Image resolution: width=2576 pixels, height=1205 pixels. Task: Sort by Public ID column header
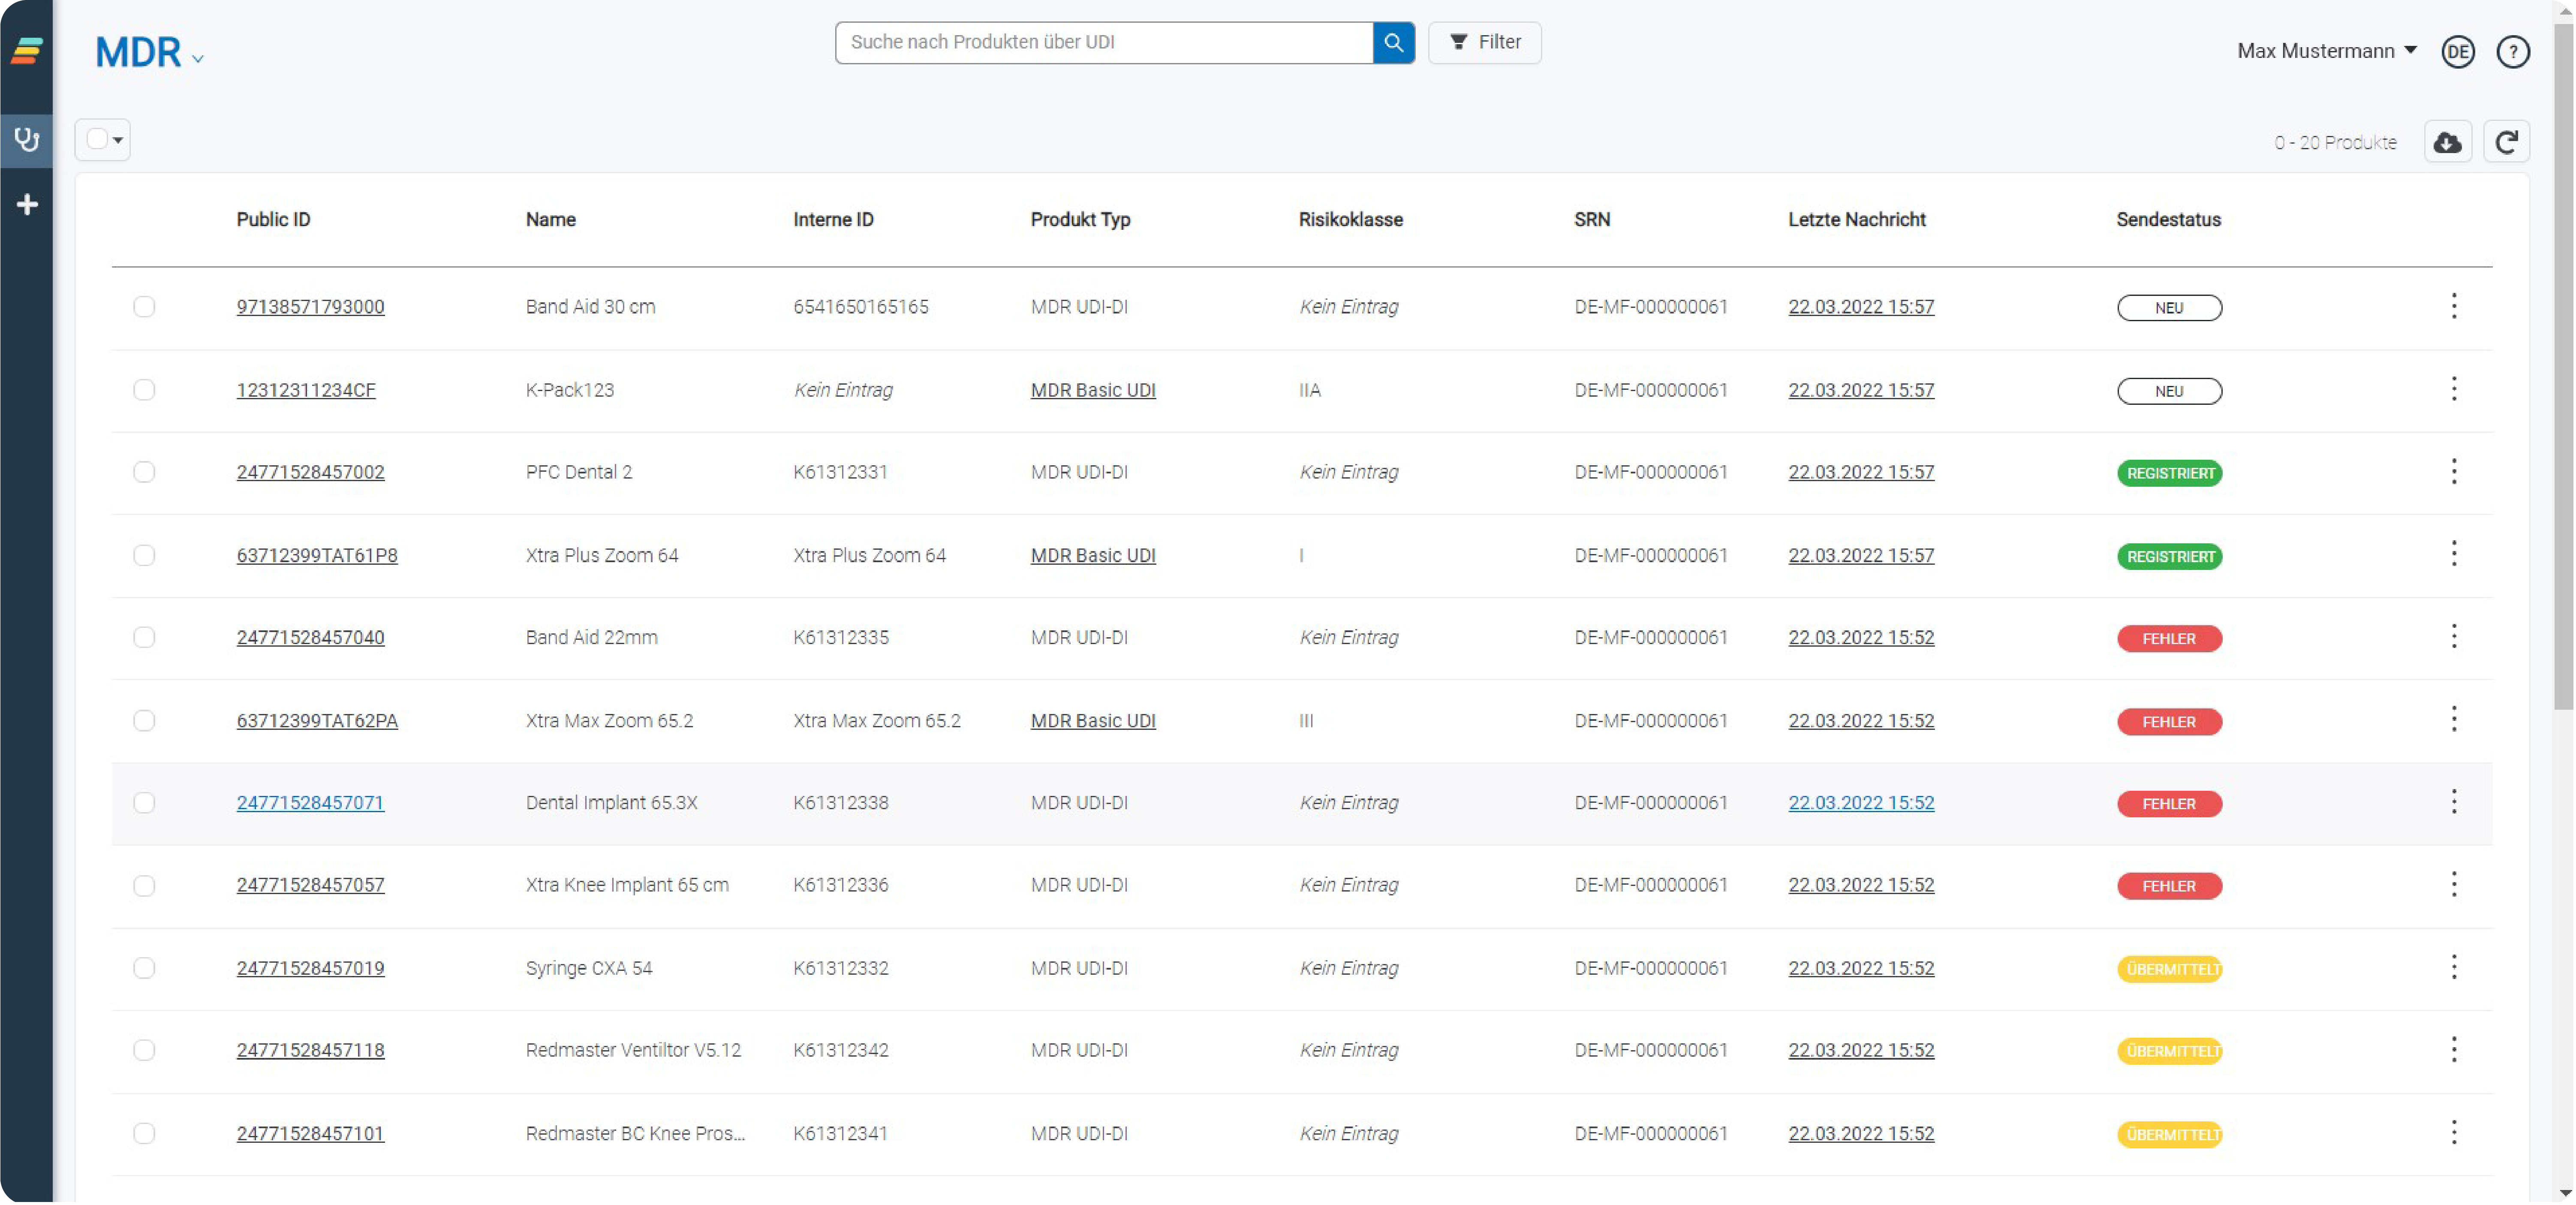(273, 219)
